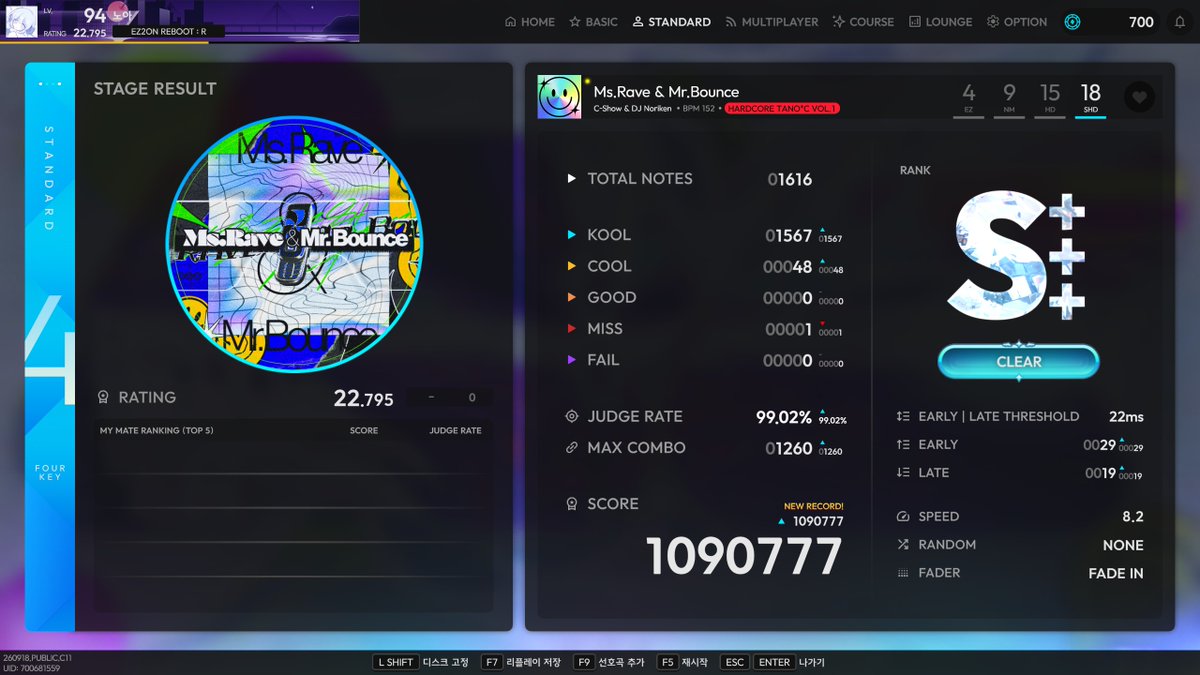
Task: Open the player profile avatar
Action: (x=22, y=22)
